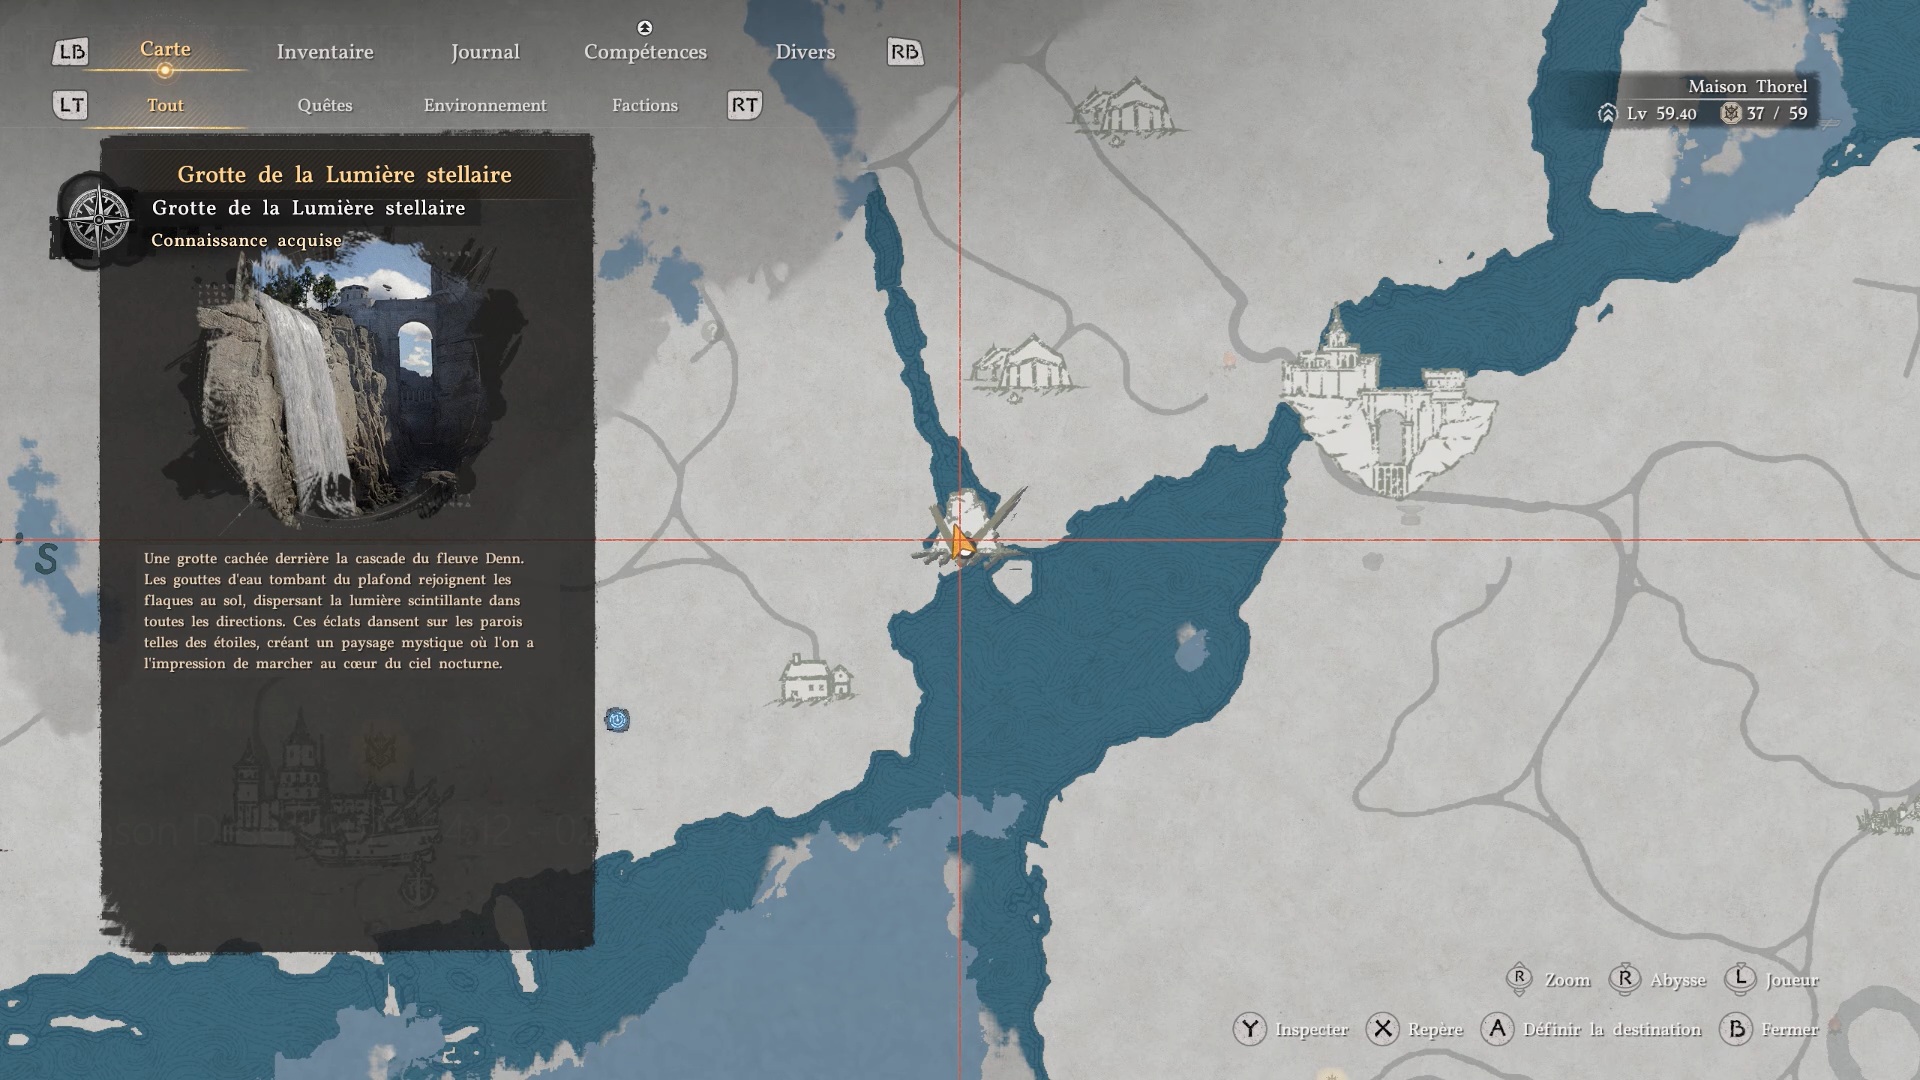
Task: Select the small farmhouse map icon
Action: click(816, 679)
